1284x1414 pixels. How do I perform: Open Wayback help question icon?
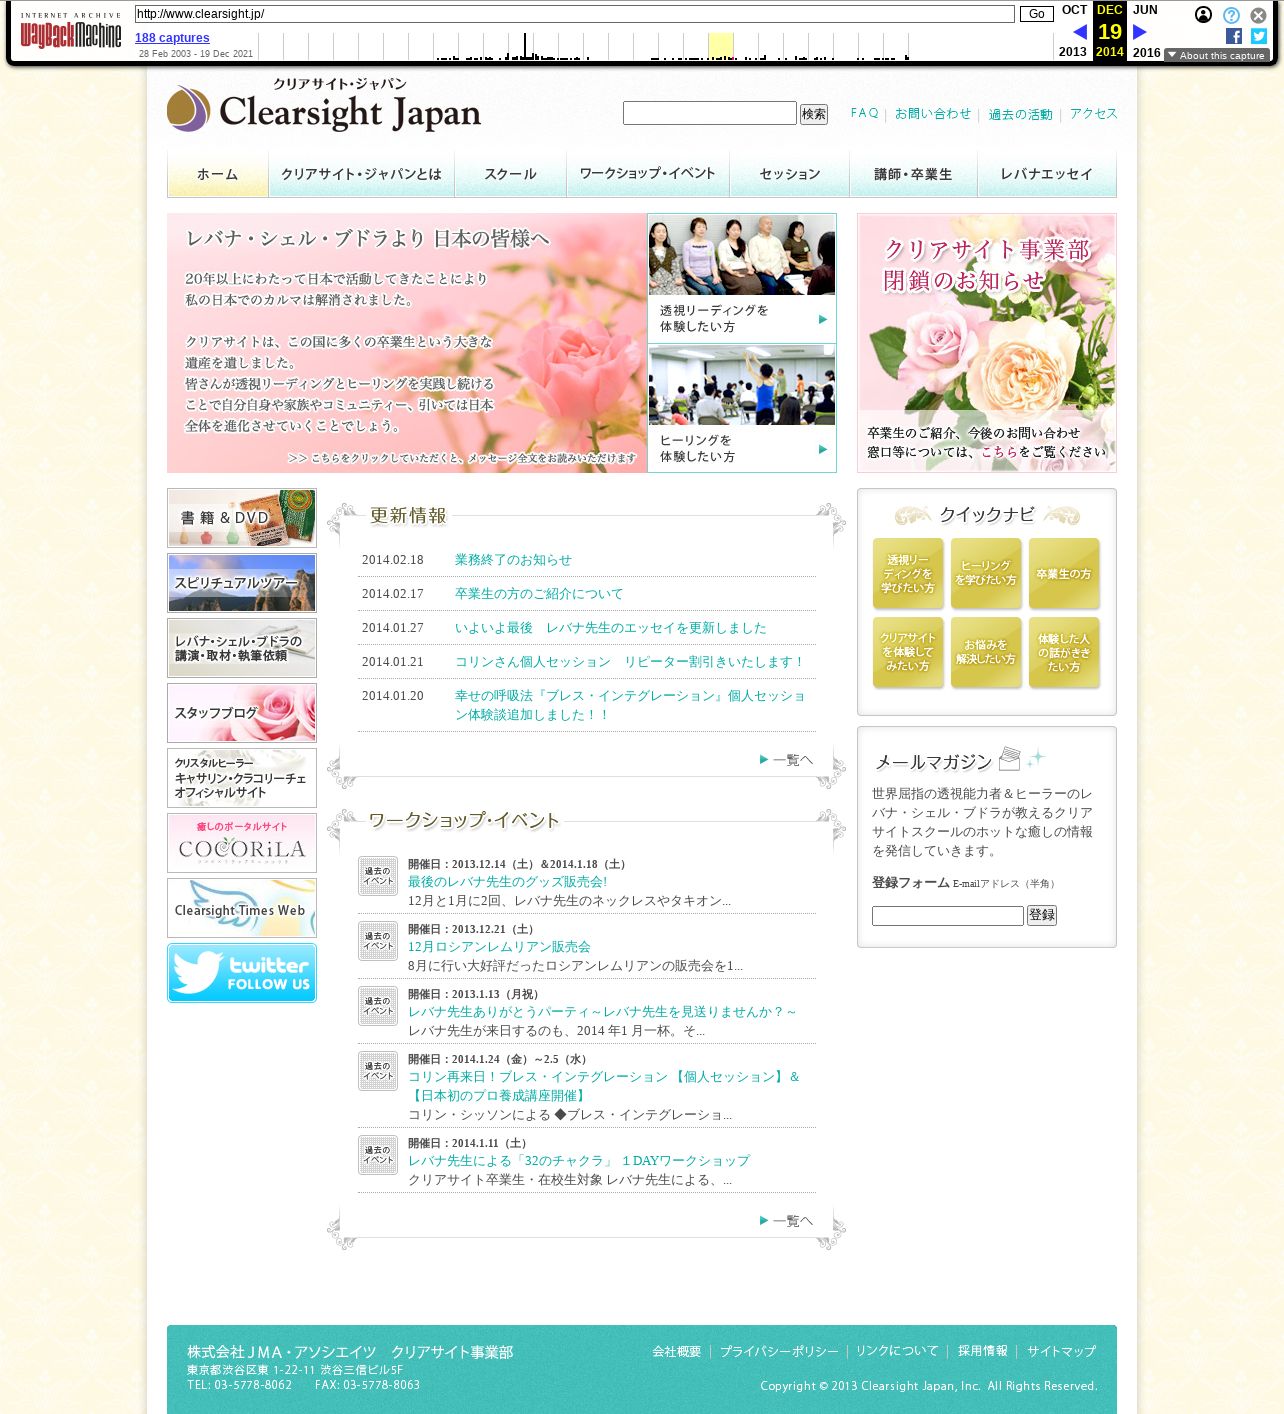click(1231, 15)
